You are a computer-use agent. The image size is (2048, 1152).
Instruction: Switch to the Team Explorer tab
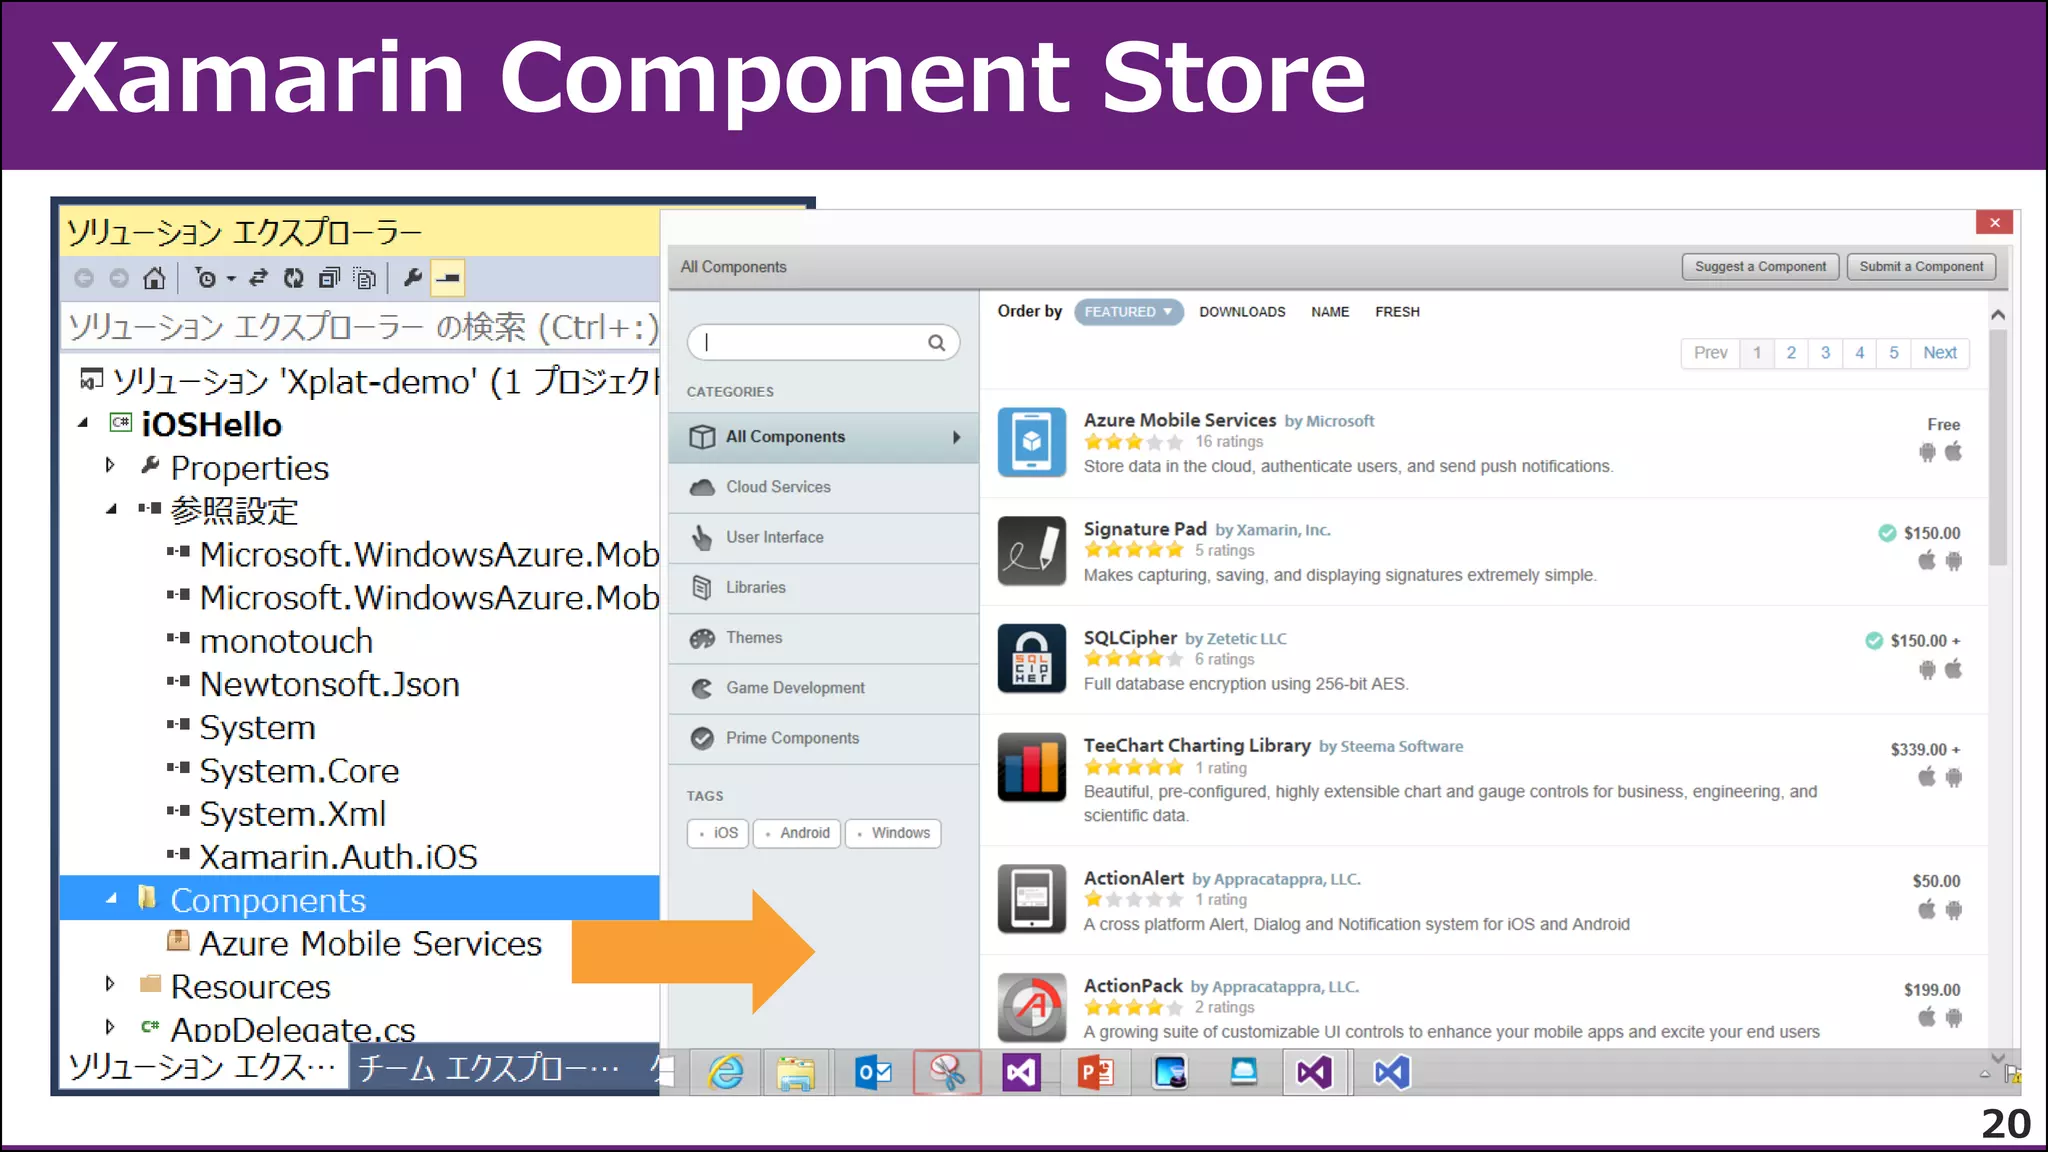point(488,1068)
